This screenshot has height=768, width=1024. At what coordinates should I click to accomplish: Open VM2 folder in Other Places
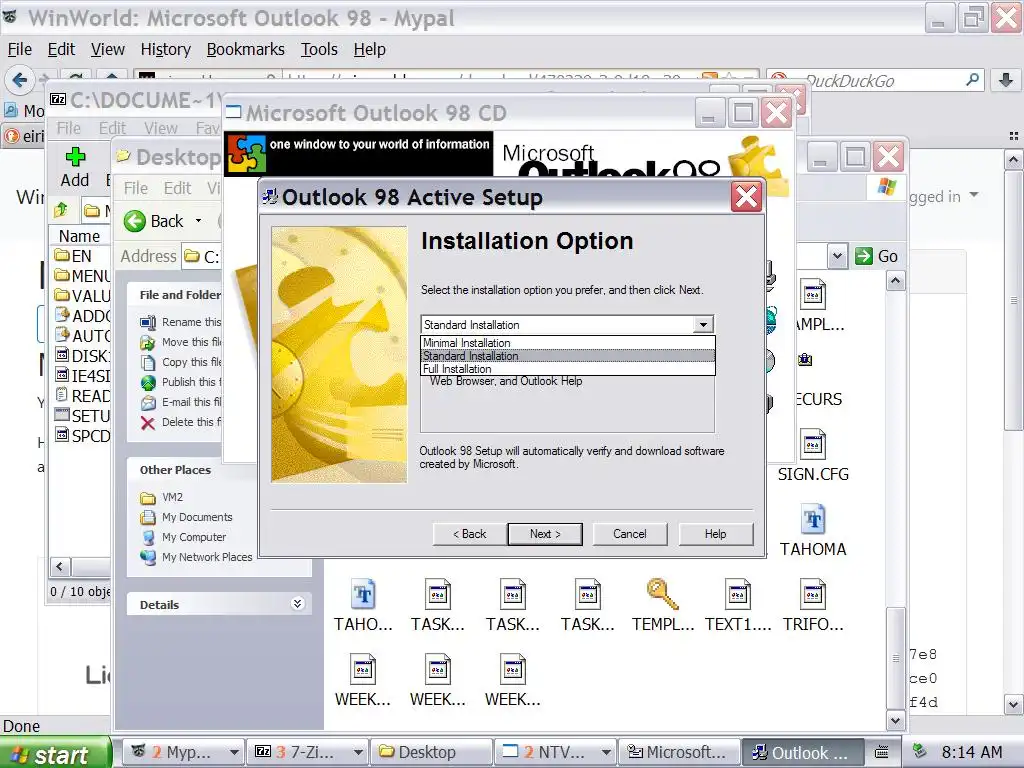point(162,497)
